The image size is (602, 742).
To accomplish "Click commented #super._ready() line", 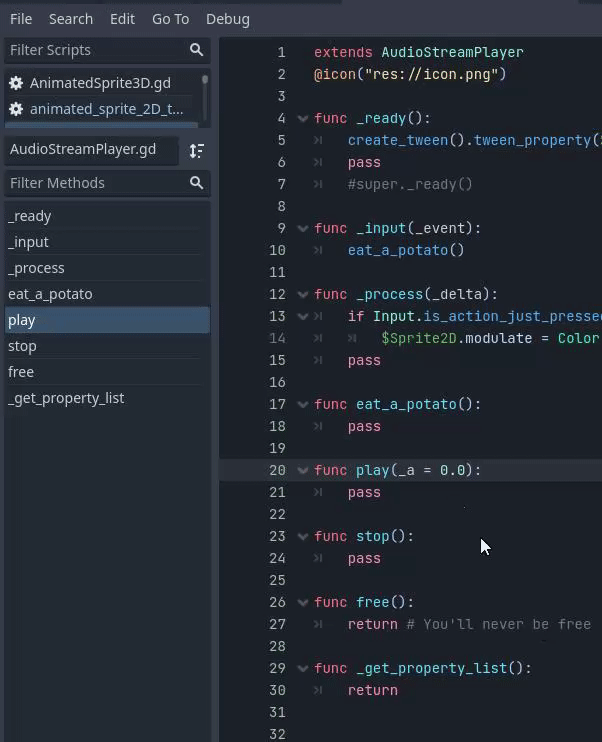I will (410, 185).
